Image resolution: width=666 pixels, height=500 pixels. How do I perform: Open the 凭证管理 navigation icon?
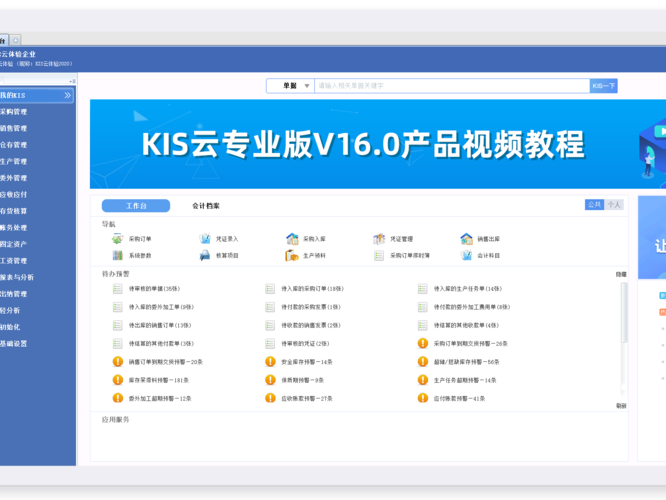[x=379, y=239]
